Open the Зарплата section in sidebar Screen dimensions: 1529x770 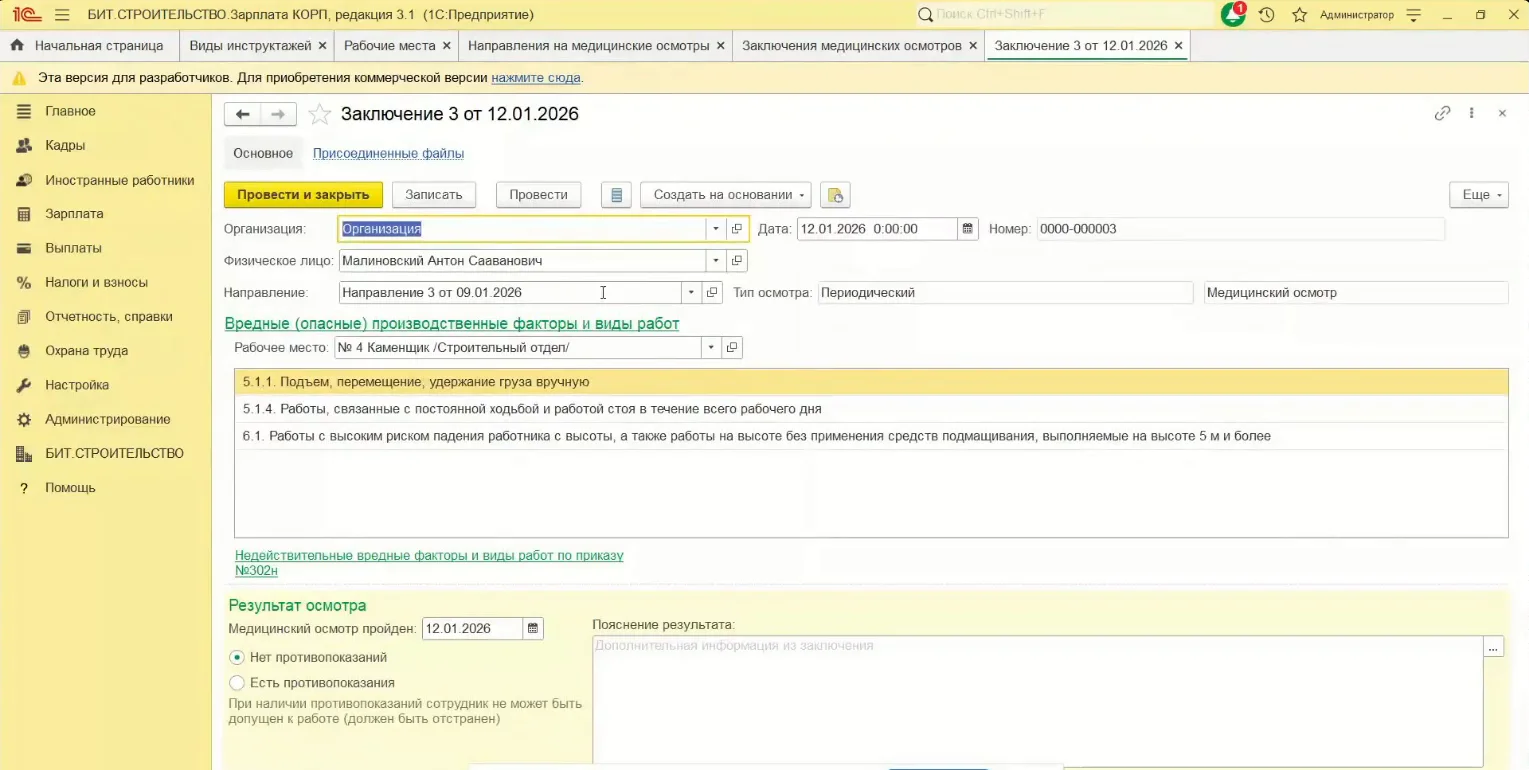coord(74,214)
